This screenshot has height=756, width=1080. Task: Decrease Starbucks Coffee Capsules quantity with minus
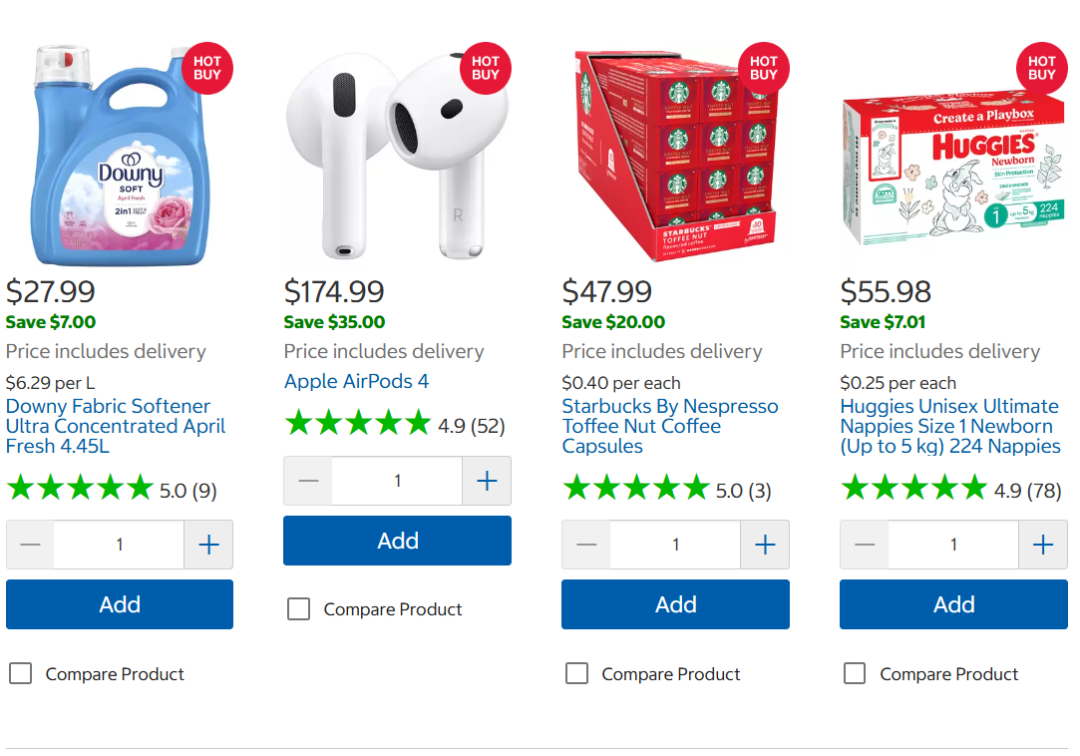point(587,545)
